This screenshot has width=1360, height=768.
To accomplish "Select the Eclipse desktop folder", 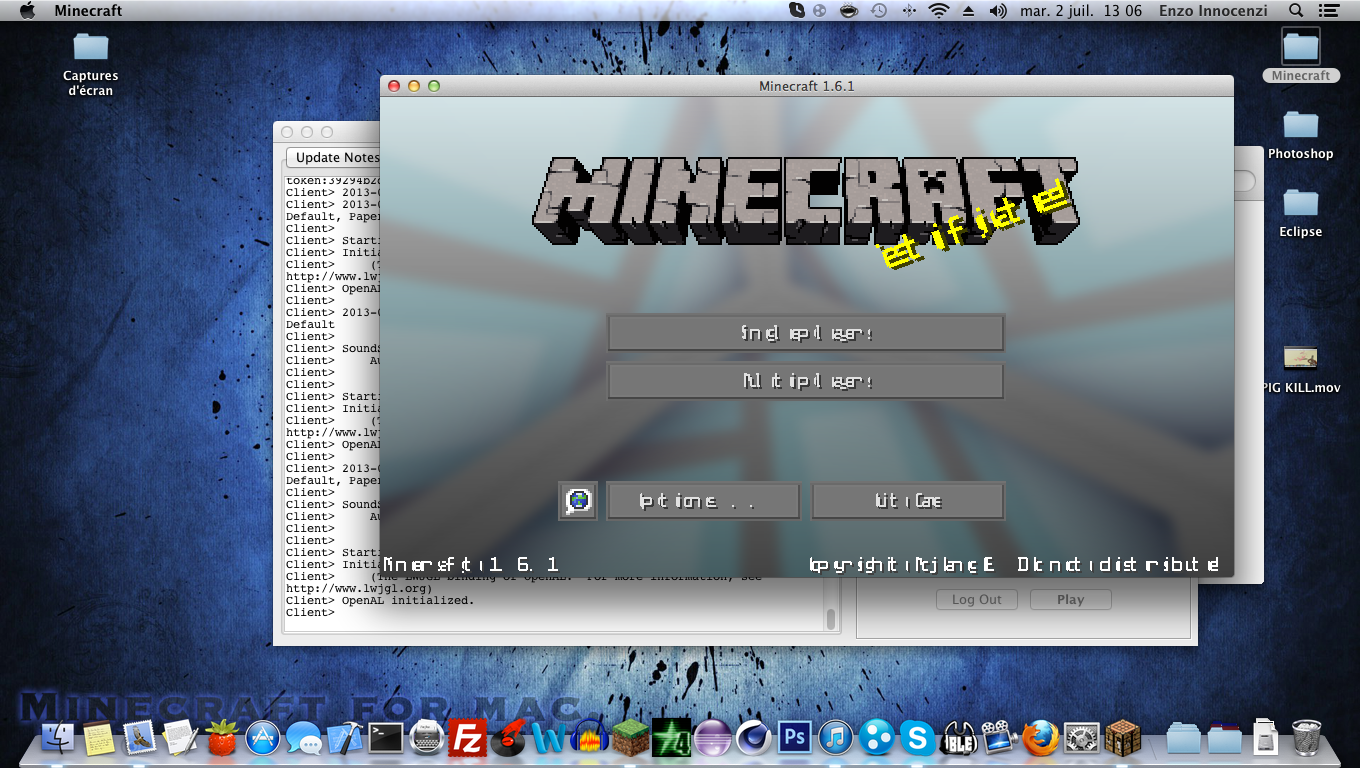I will 1301,211.
